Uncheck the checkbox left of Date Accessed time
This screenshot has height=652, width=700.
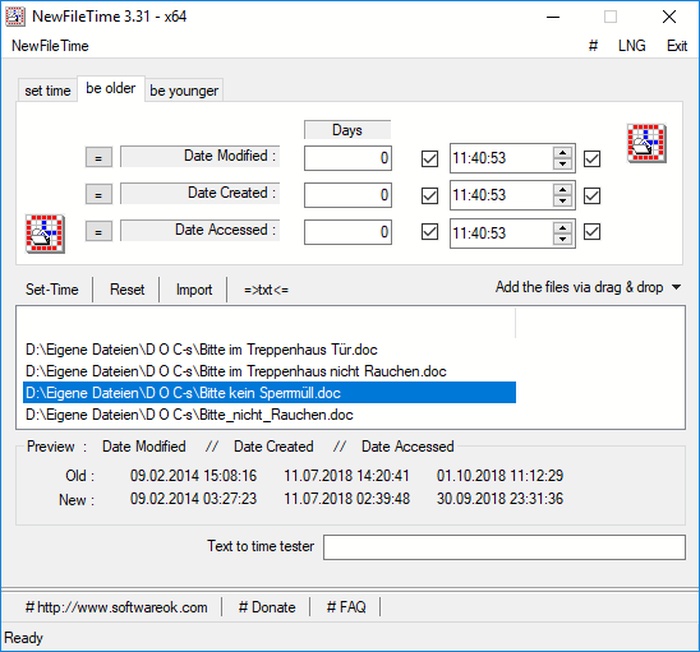(430, 232)
